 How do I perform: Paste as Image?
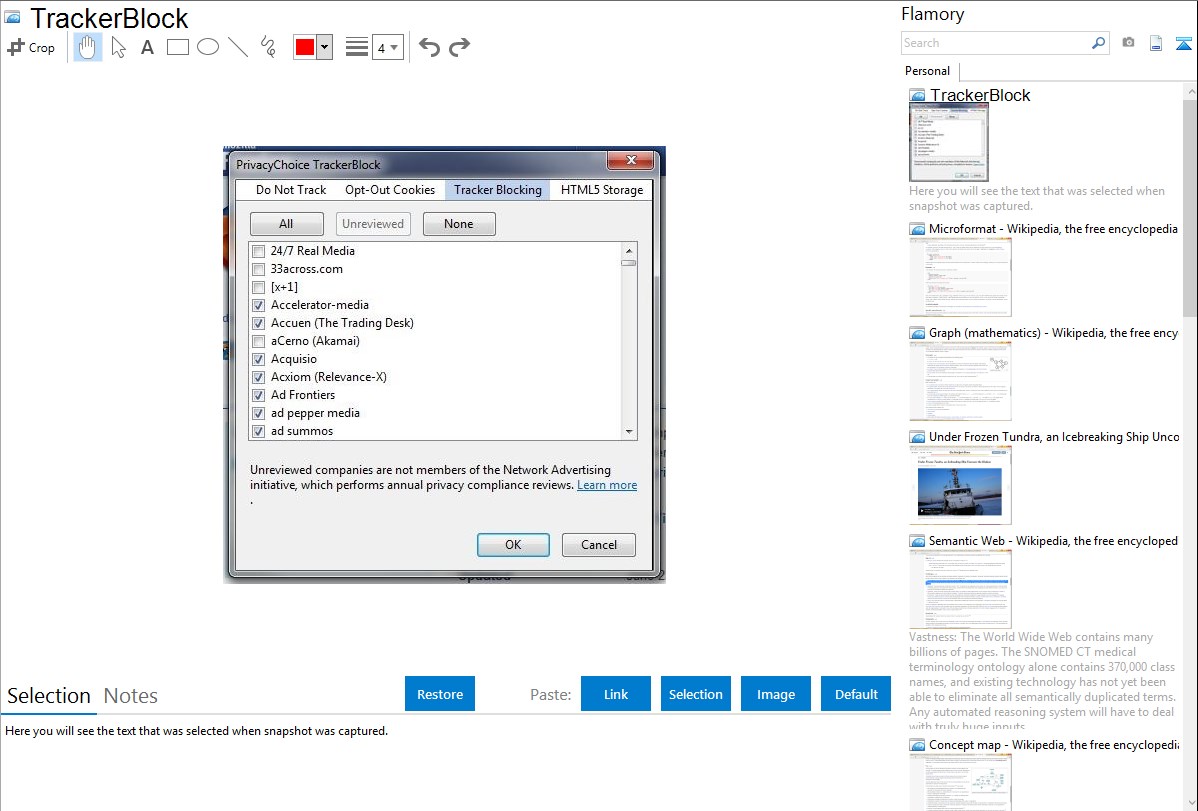point(775,694)
